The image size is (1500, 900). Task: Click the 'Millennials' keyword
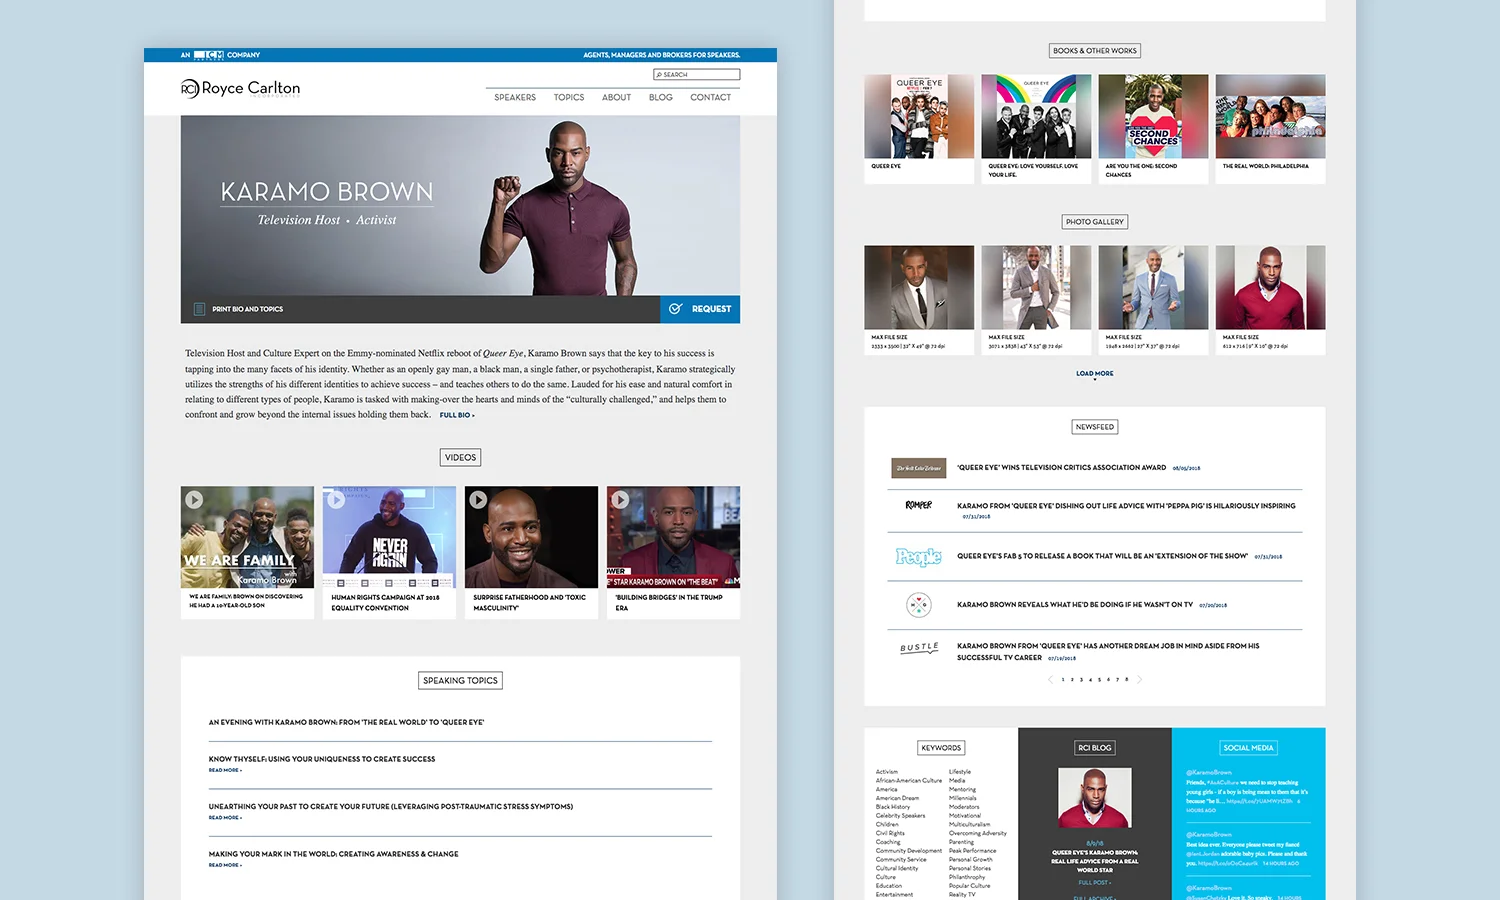(x=963, y=798)
